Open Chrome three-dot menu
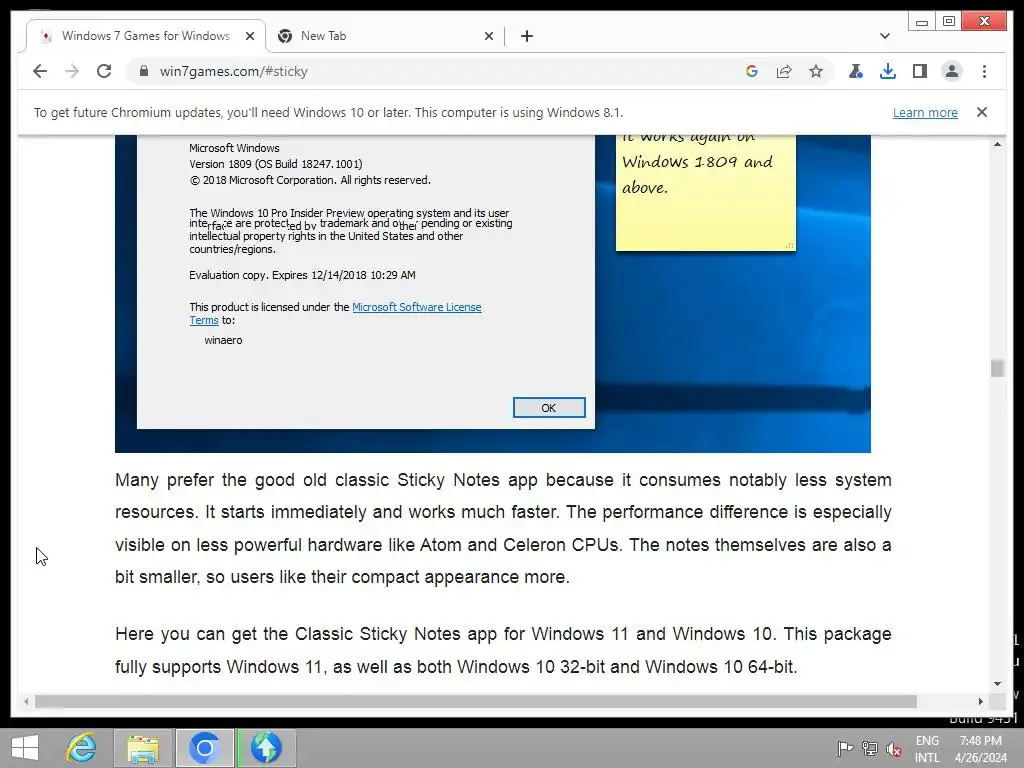 click(984, 71)
